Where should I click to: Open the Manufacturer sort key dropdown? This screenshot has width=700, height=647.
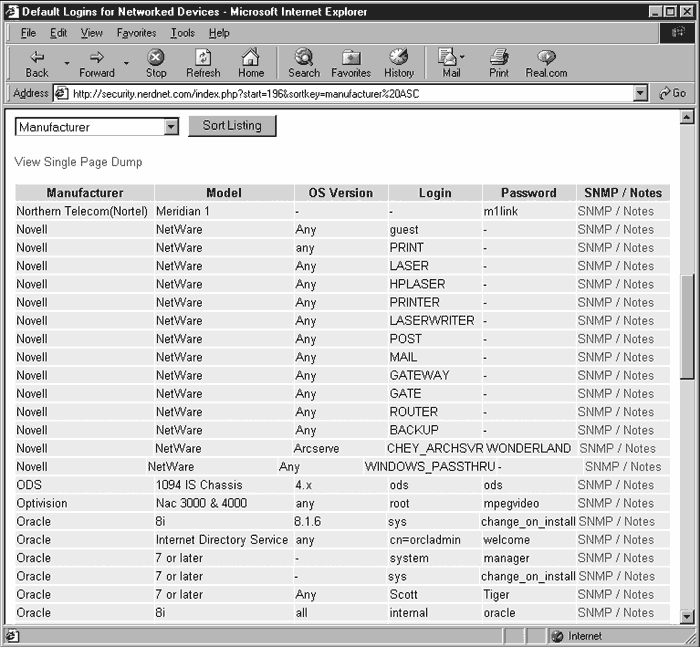point(171,127)
